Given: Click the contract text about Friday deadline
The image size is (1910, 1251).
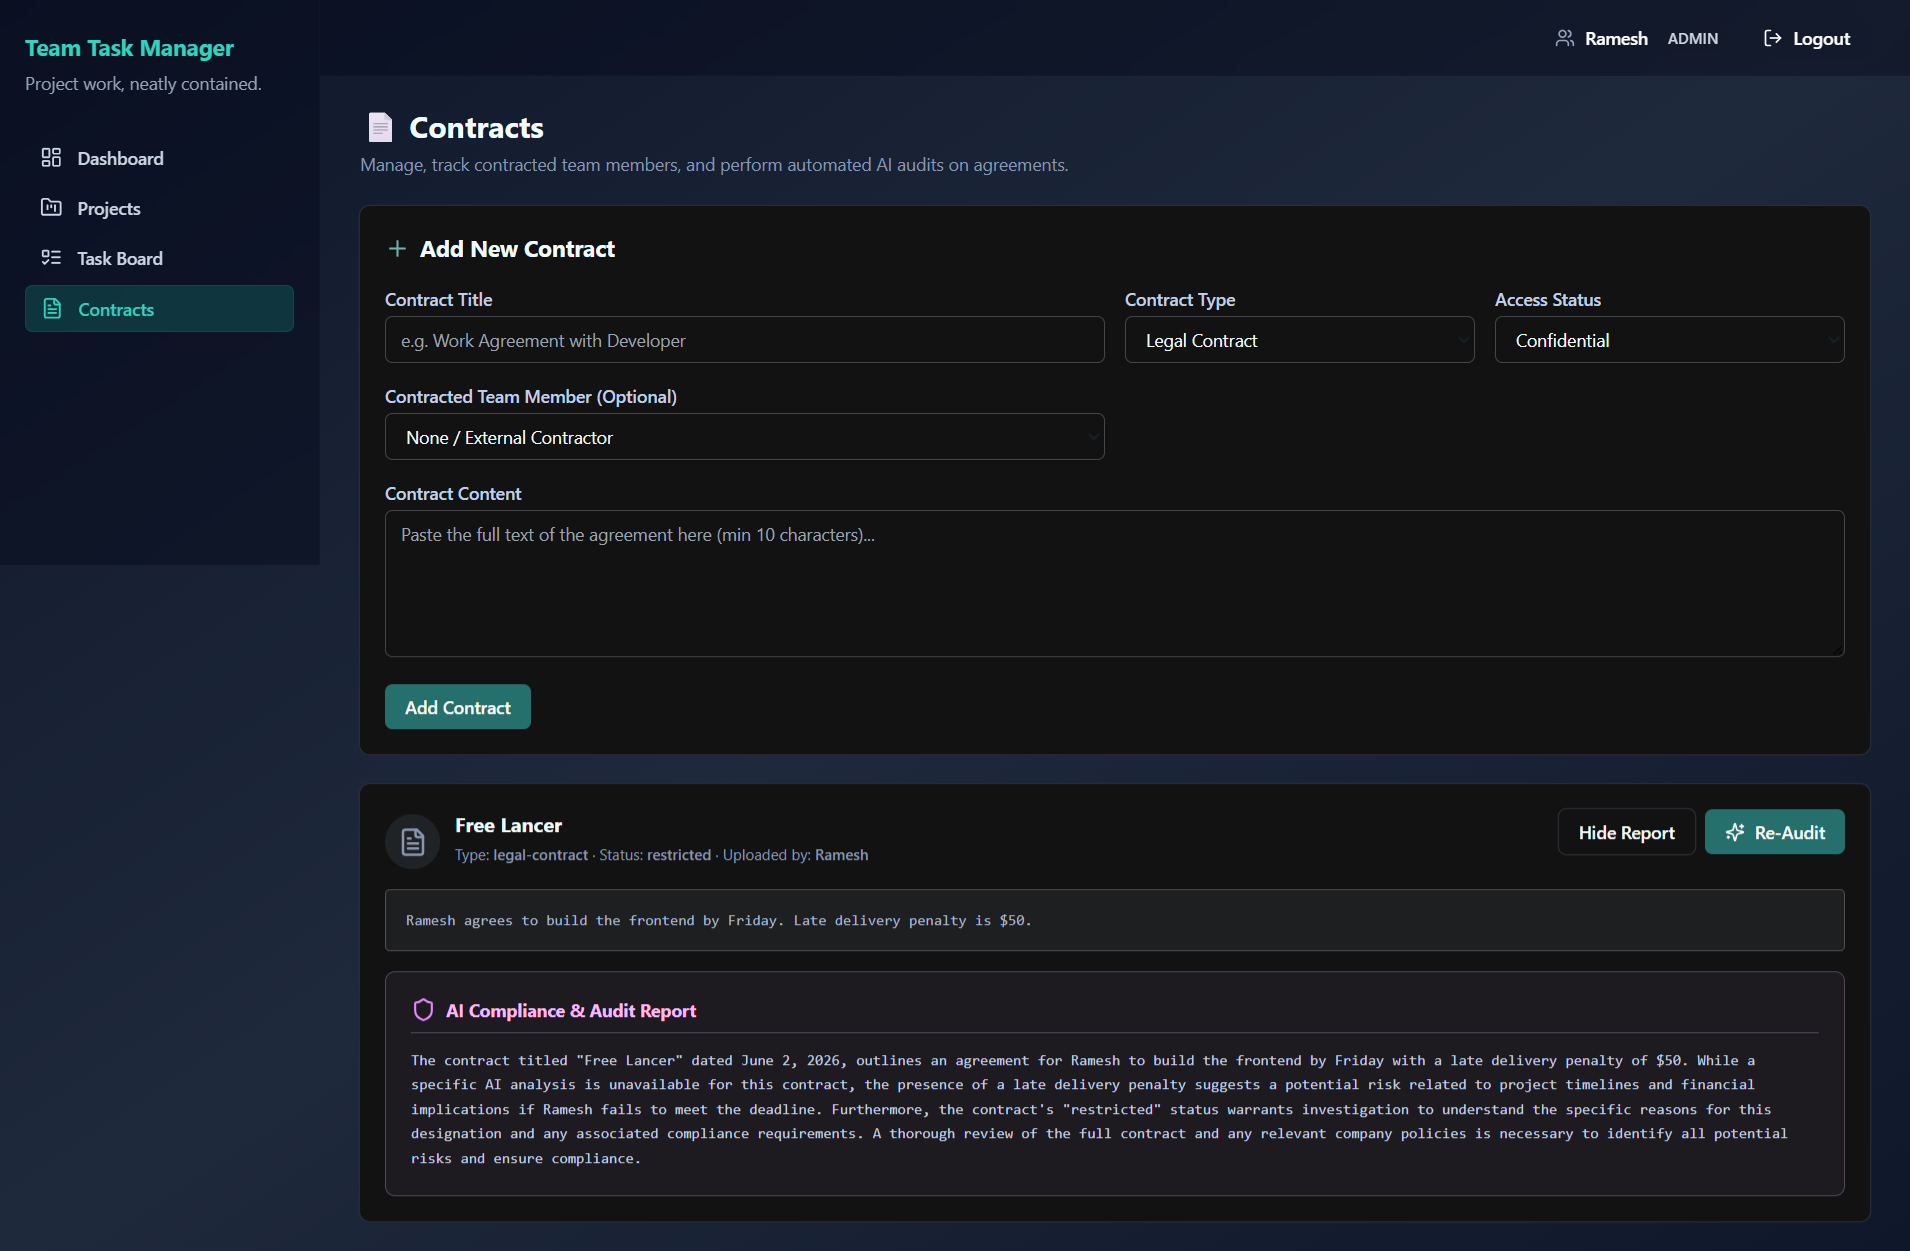Looking at the screenshot, I should (718, 920).
